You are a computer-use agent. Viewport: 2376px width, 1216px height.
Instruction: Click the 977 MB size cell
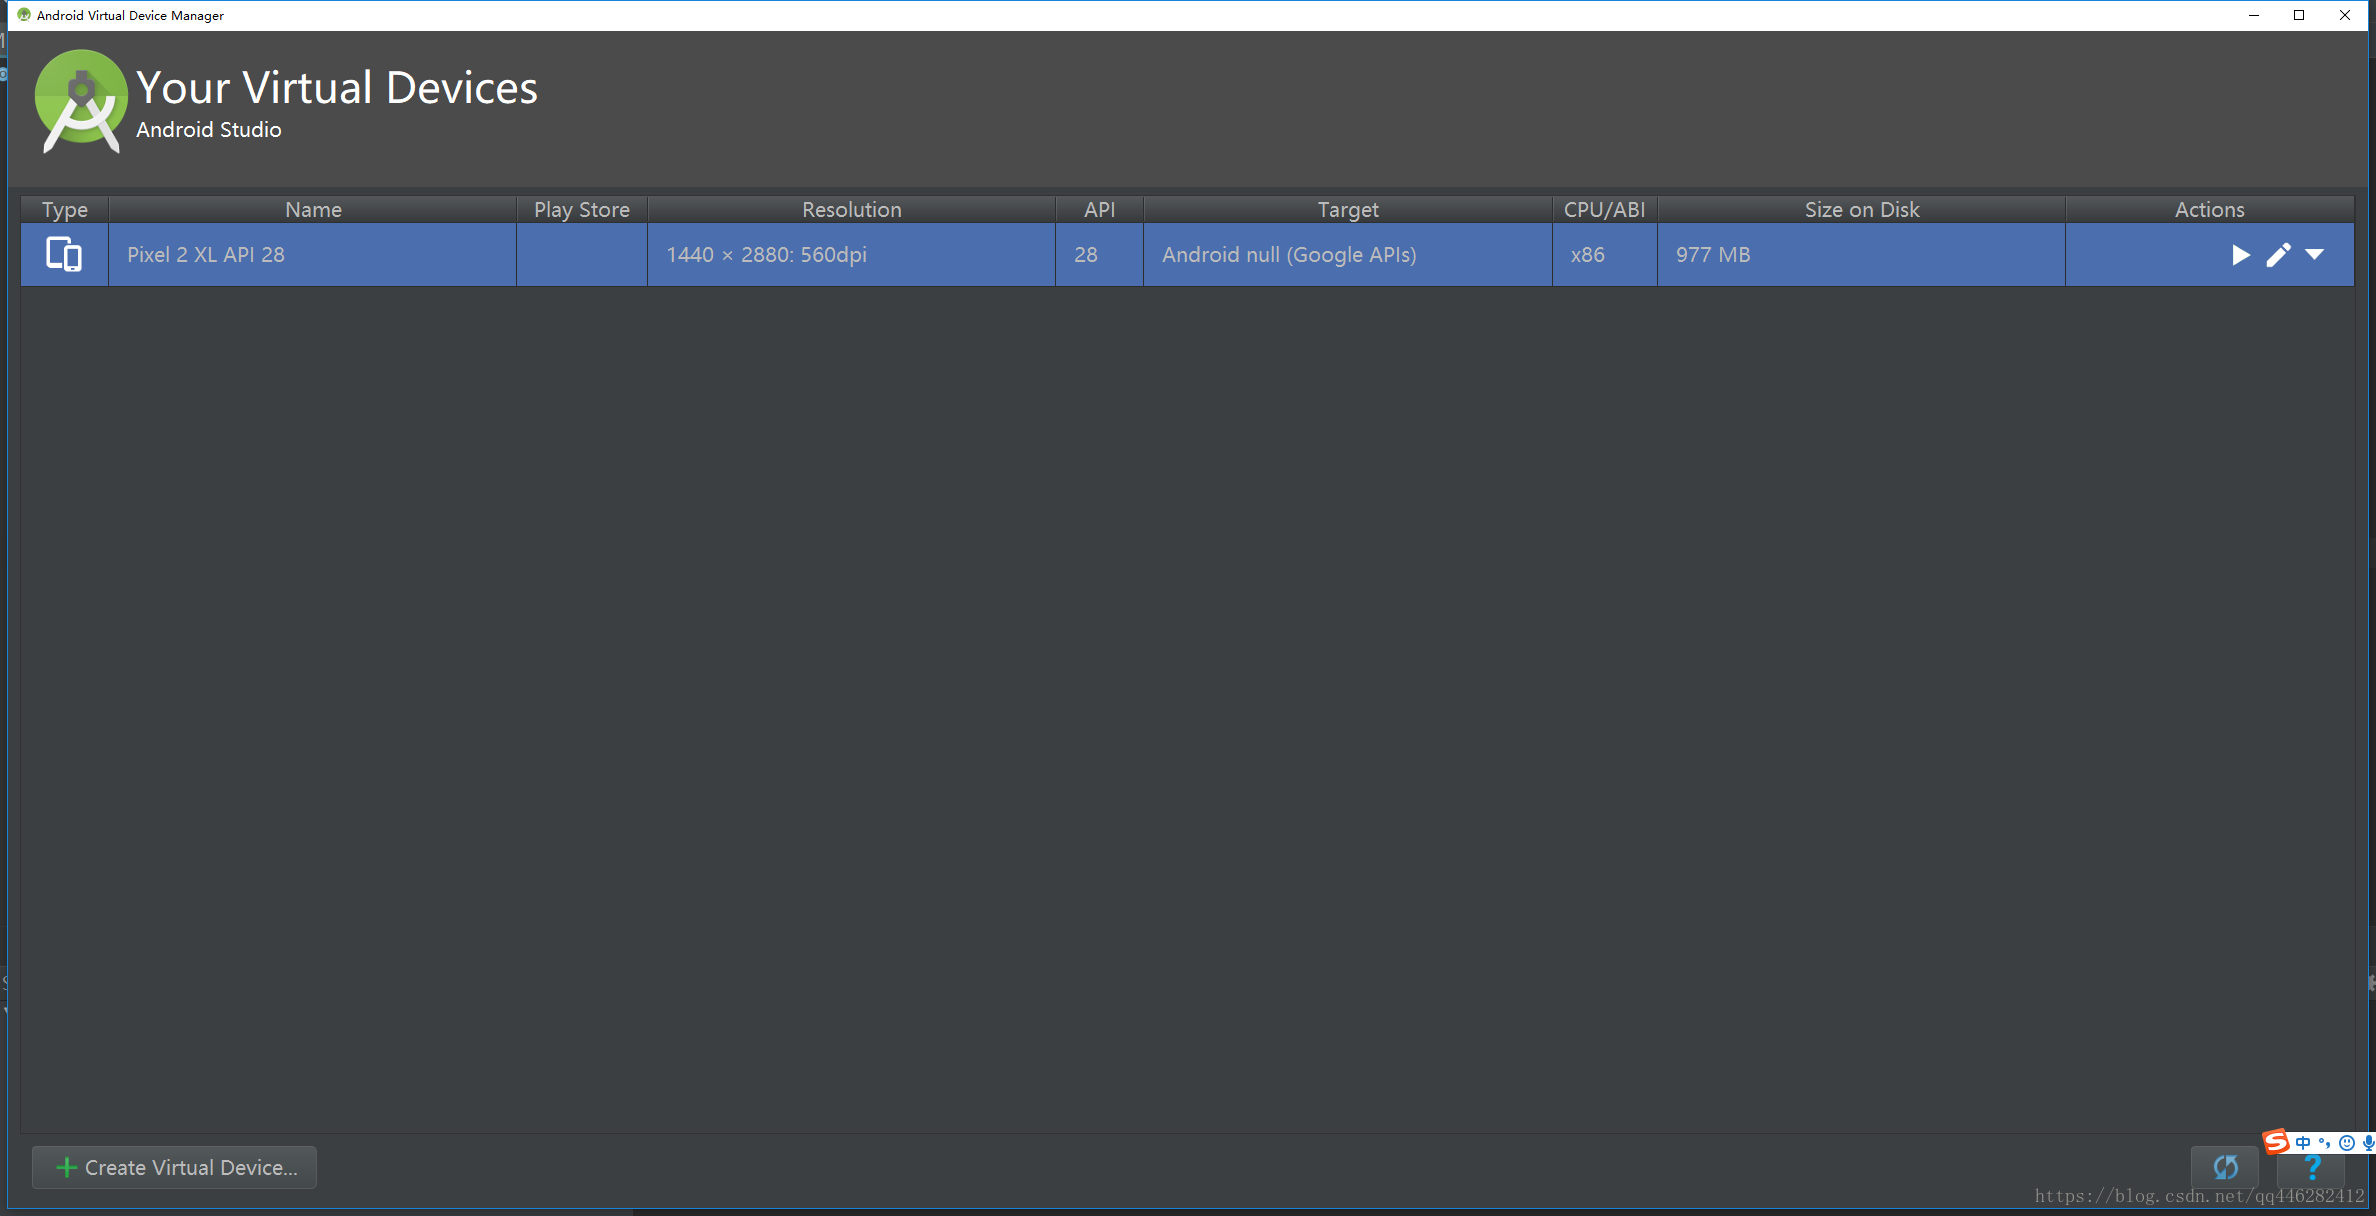[1862, 255]
